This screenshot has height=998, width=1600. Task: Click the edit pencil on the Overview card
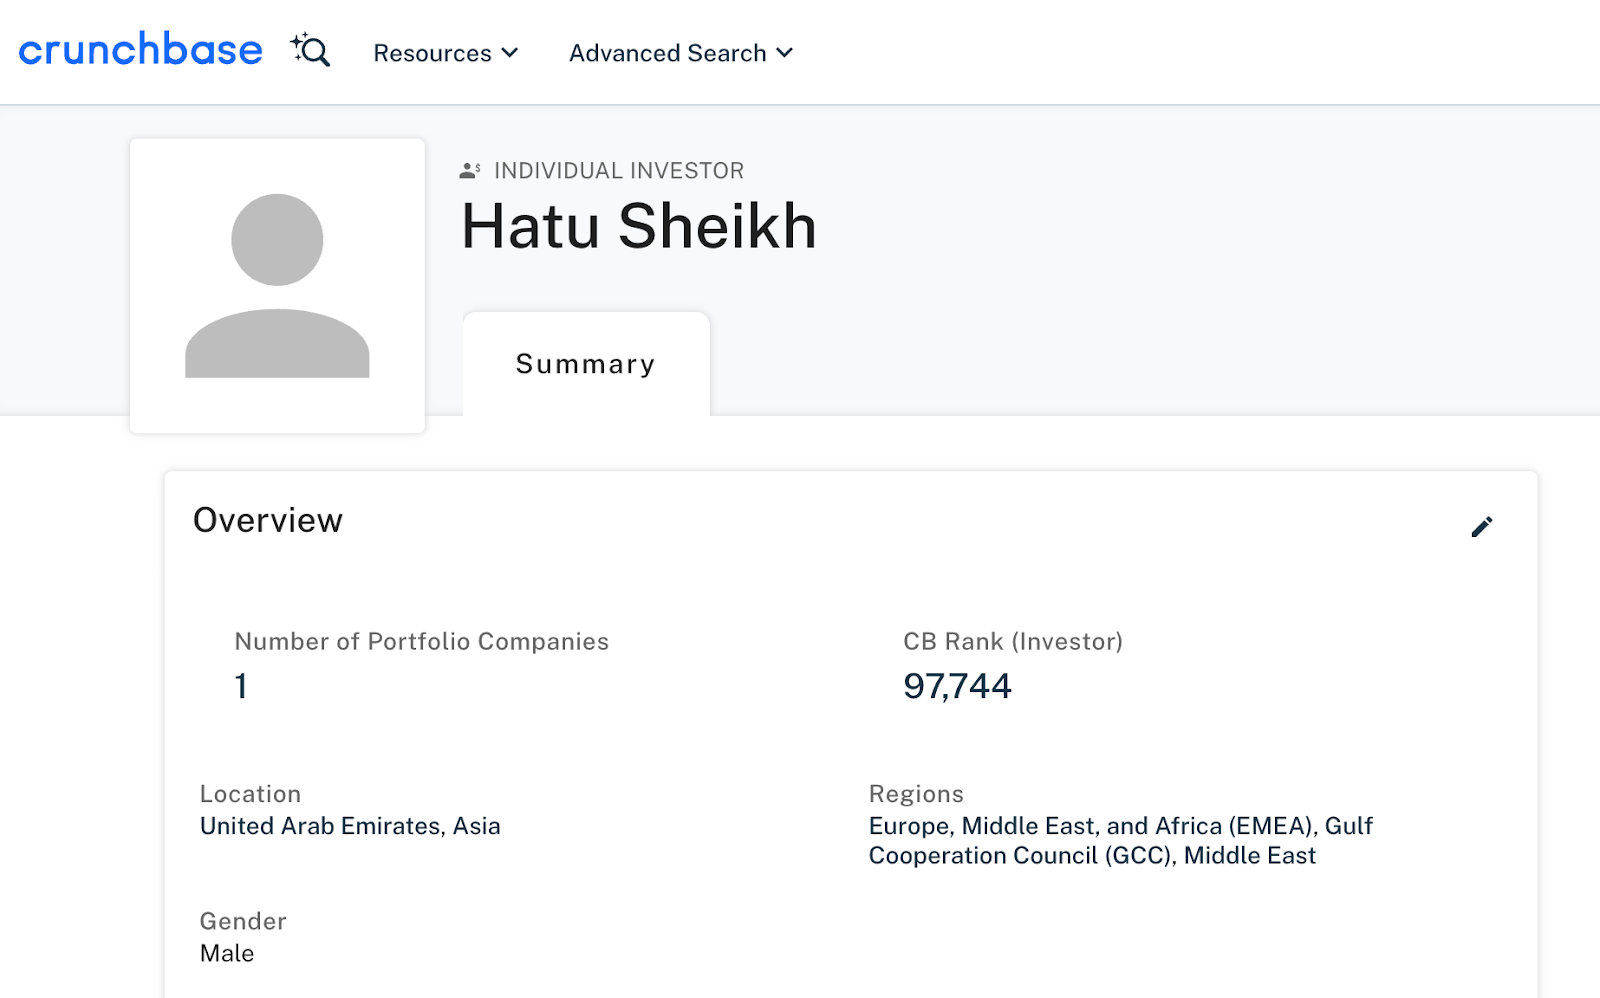(x=1483, y=527)
